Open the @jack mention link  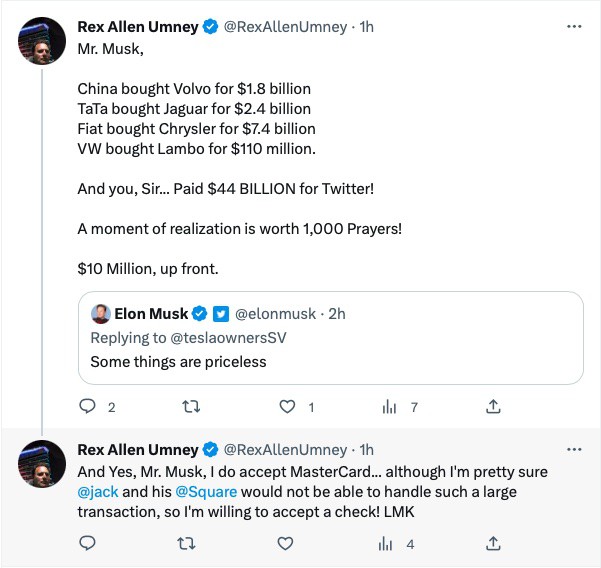[x=97, y=491]
